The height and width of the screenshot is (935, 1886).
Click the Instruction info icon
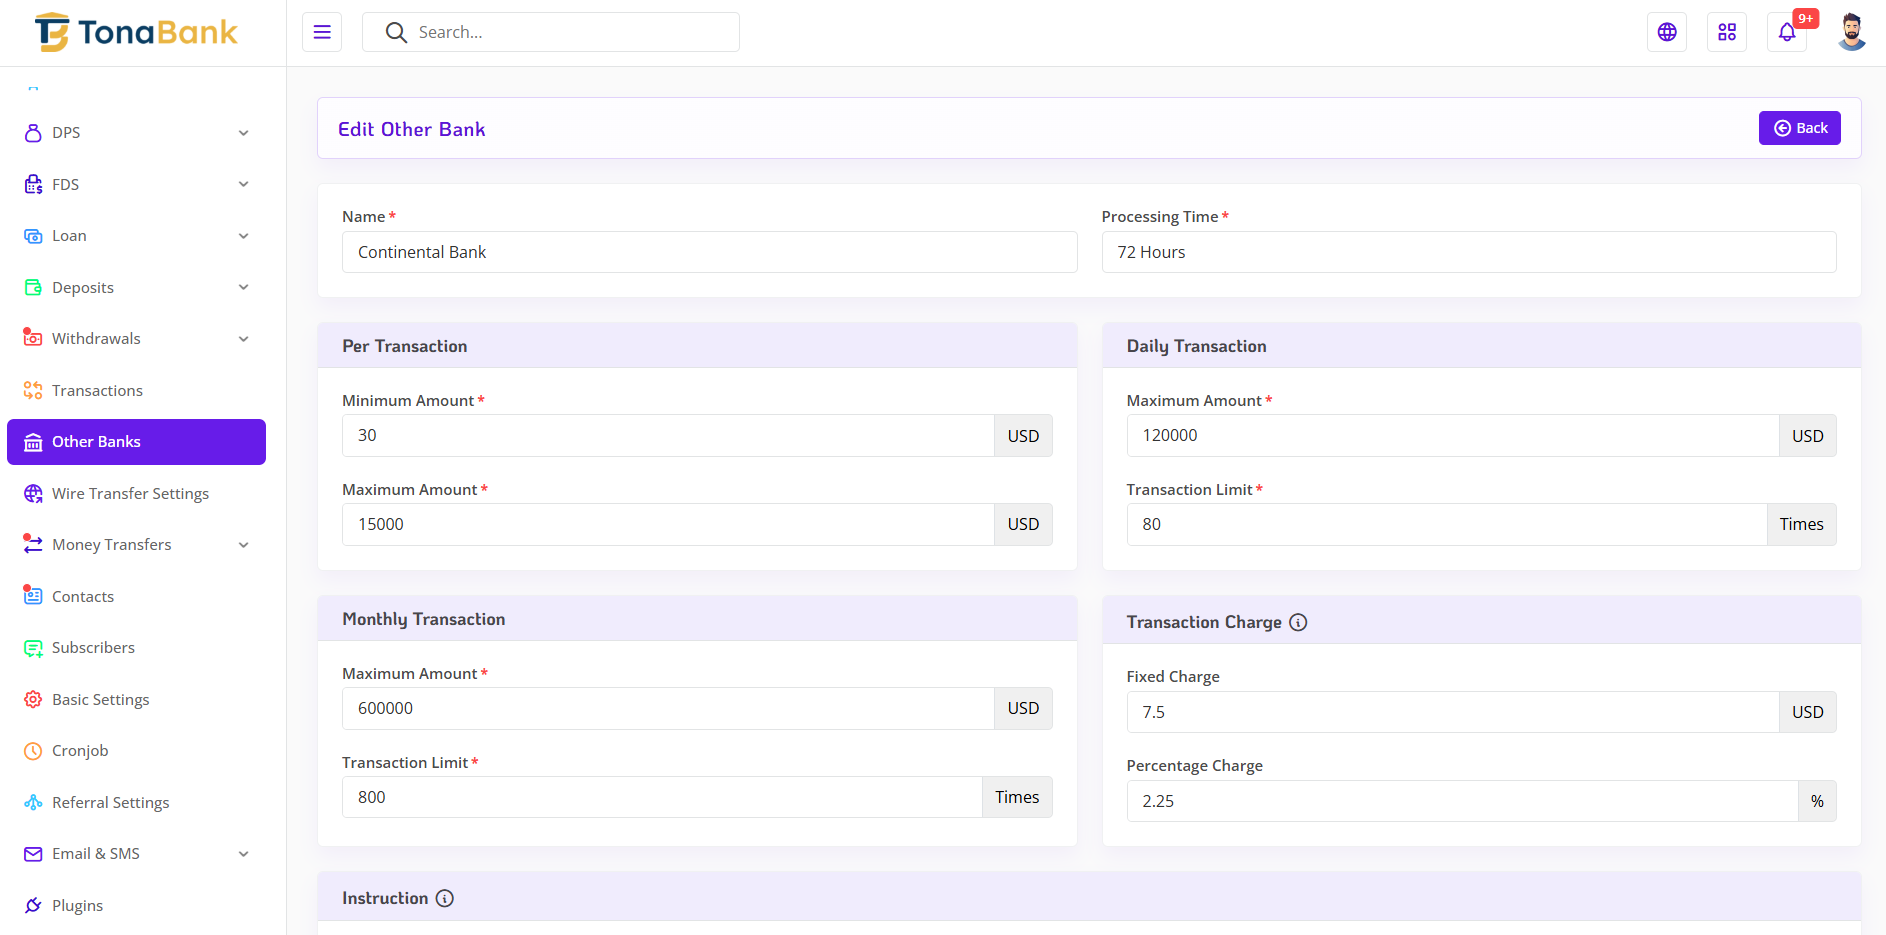445,898
